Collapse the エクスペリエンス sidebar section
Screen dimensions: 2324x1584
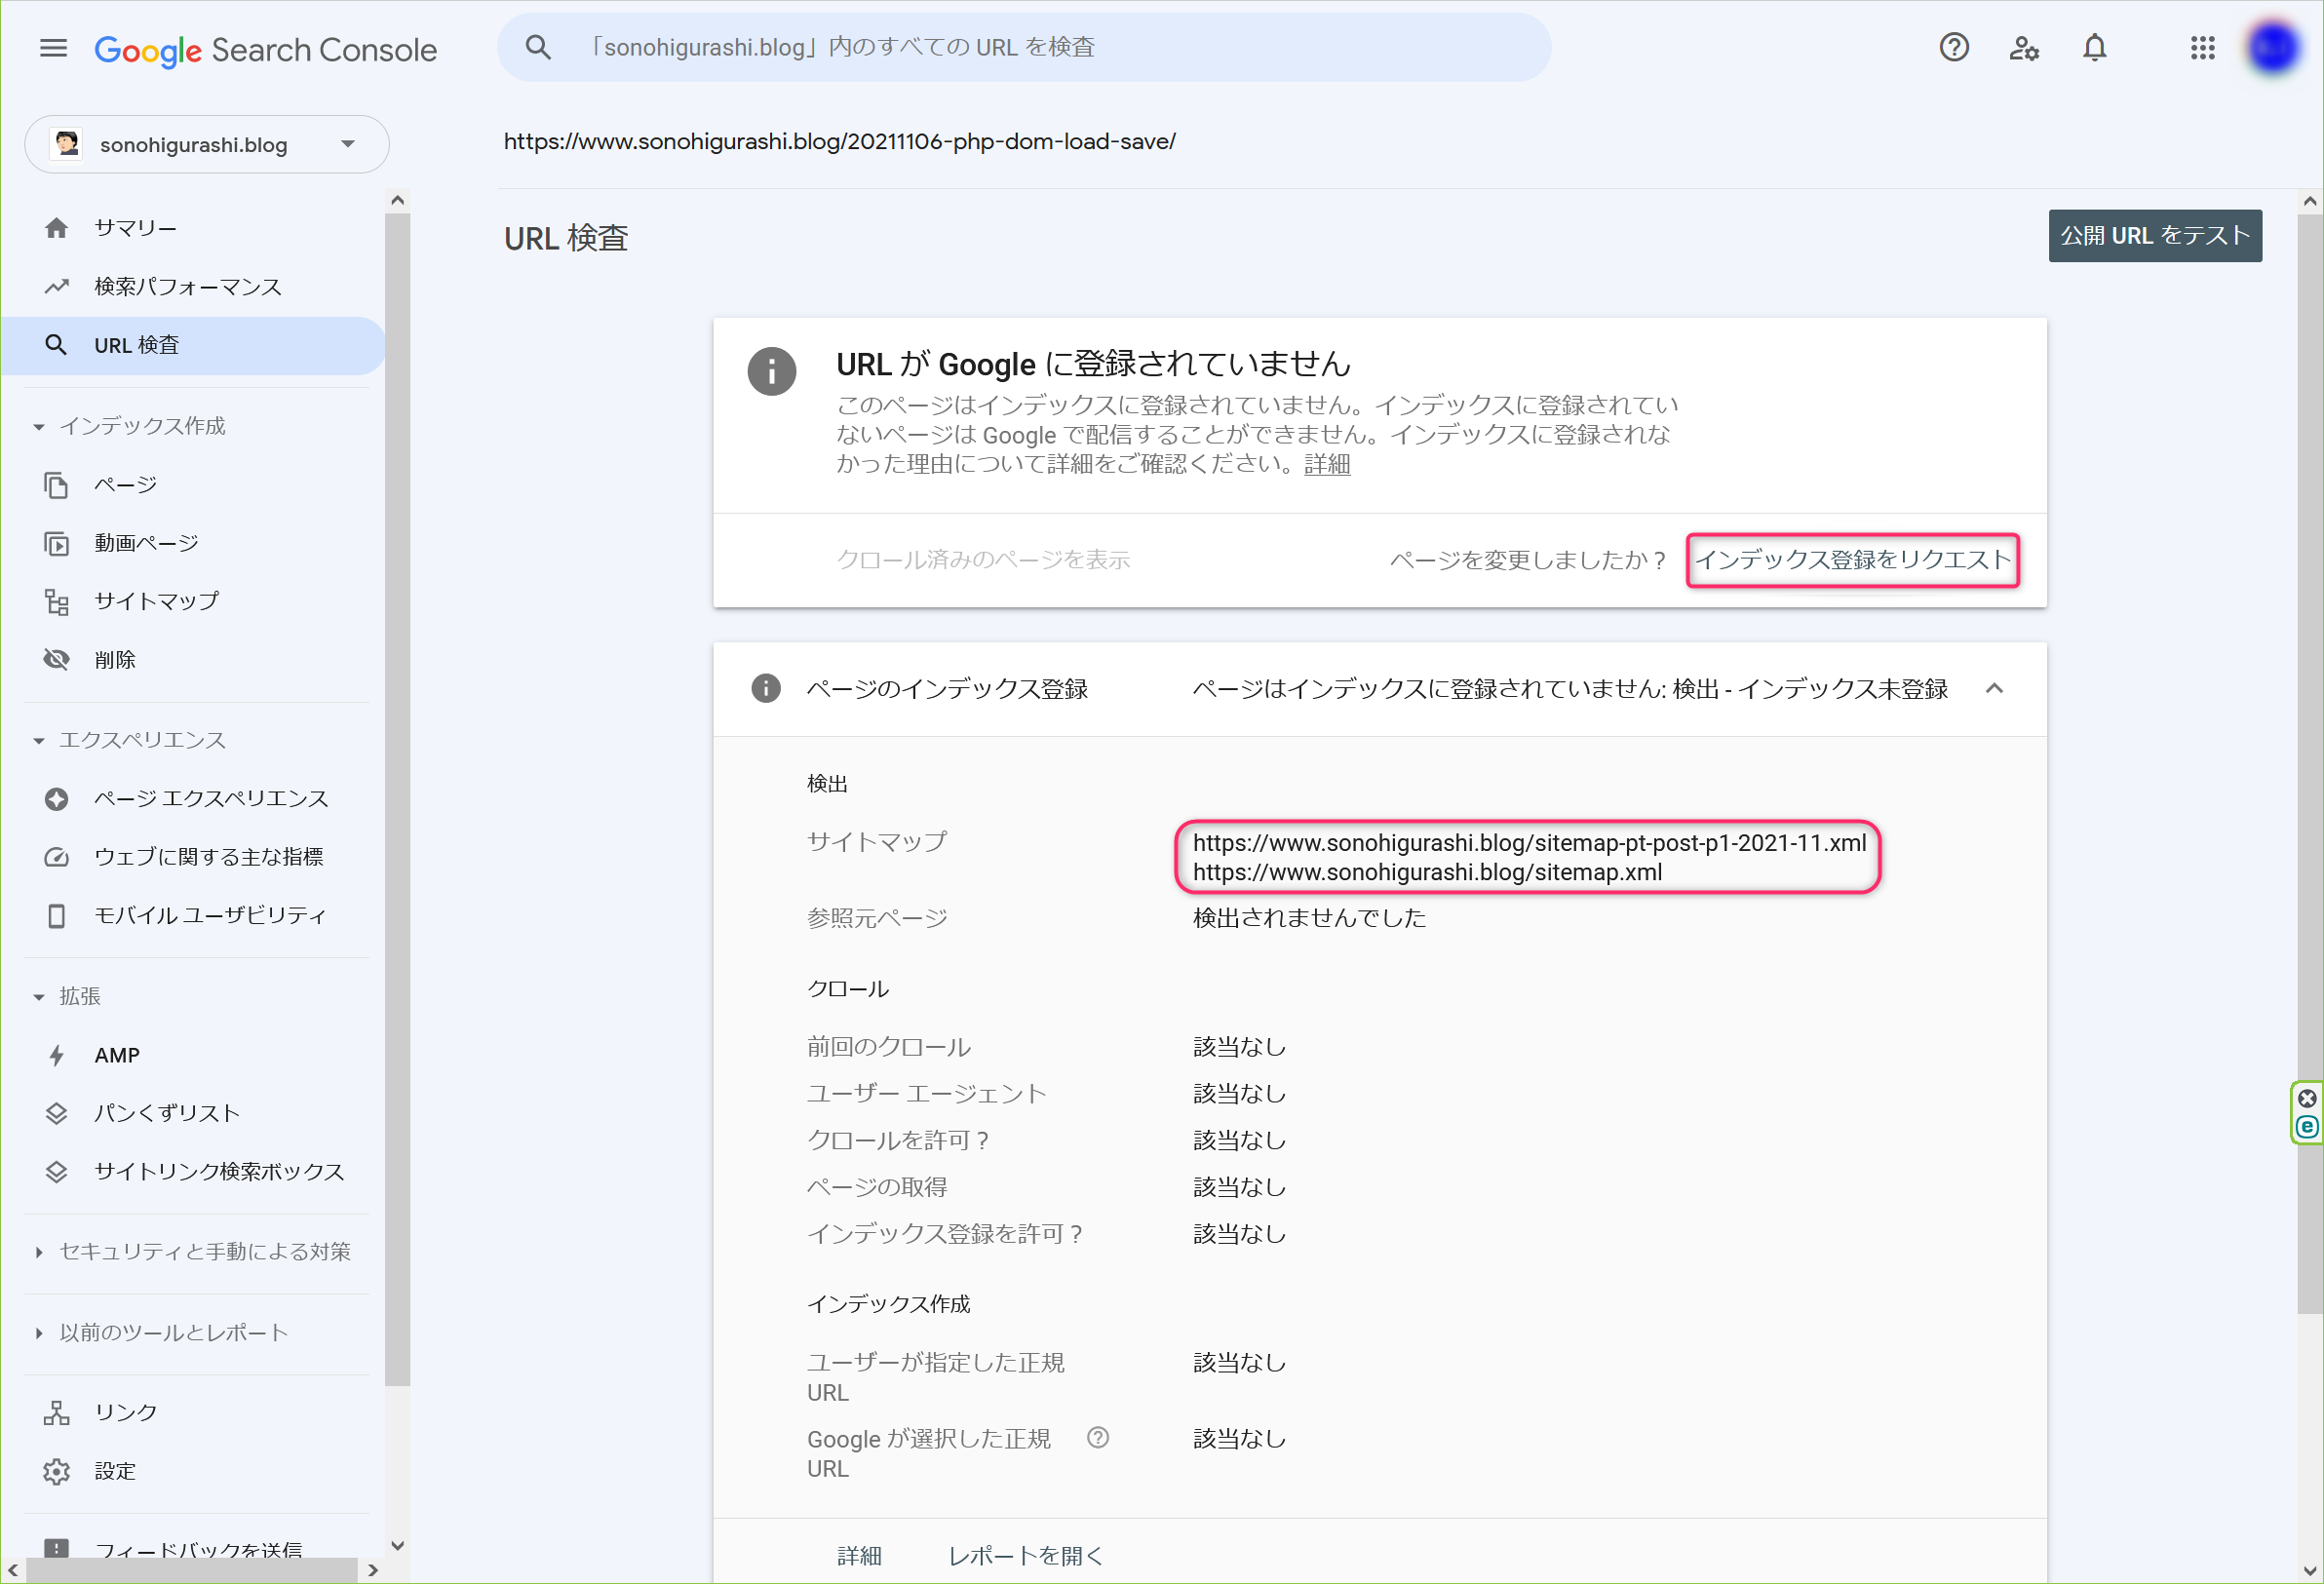pos(38,741)
